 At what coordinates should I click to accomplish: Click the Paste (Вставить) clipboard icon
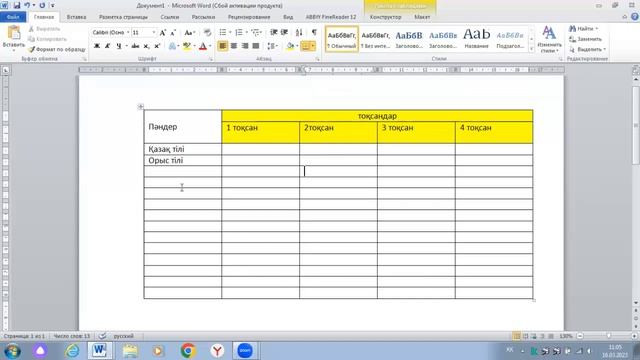point(13,33)
